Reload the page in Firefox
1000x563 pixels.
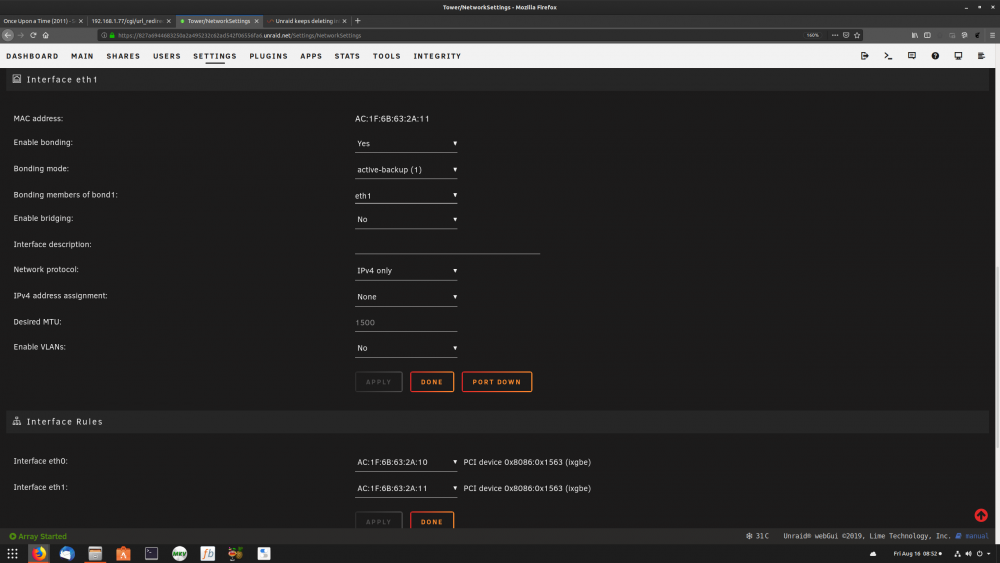coord(33,35)
